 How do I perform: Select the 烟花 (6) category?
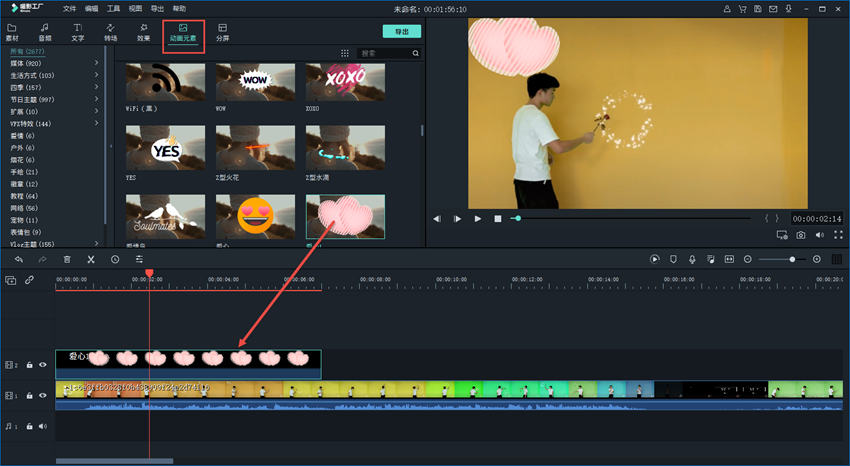22,160
